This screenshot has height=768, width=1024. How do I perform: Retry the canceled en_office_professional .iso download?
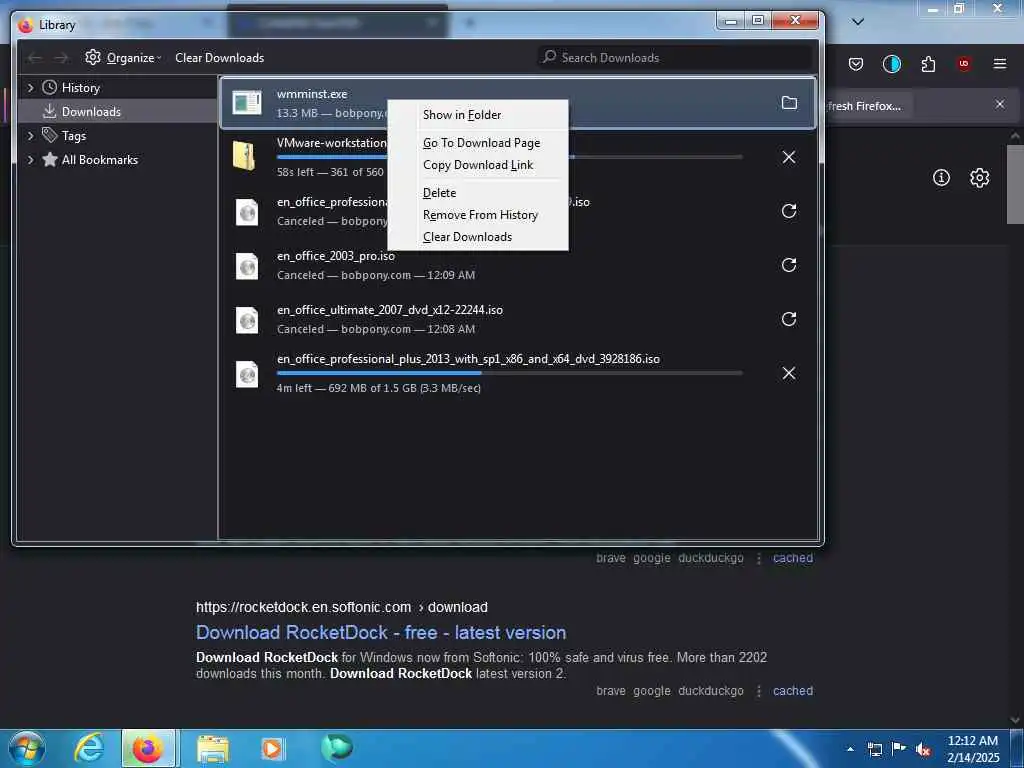(x=789, y=211)
